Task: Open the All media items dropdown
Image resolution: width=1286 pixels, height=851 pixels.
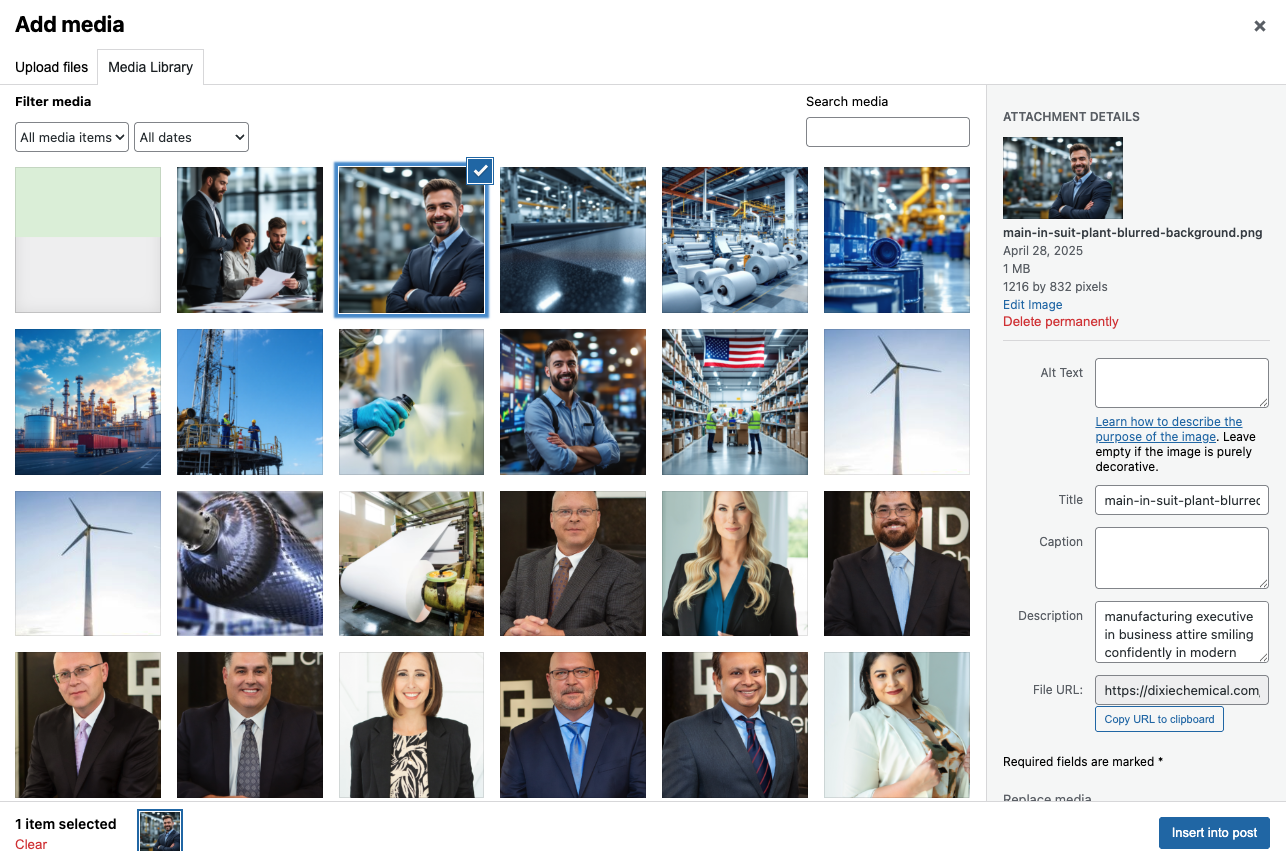Action: (x=72, y=137)
